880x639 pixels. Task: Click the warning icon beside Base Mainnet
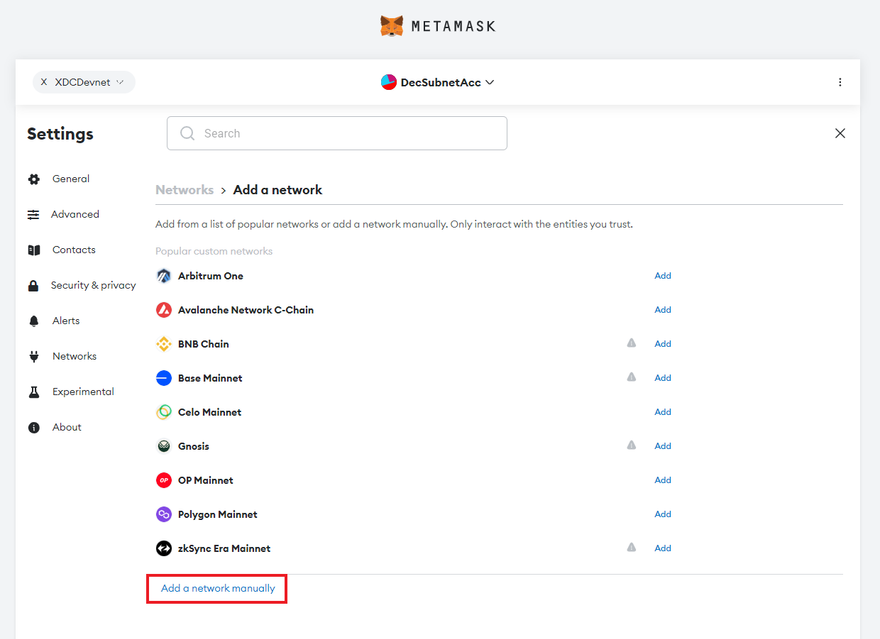[x=631, y=377]
